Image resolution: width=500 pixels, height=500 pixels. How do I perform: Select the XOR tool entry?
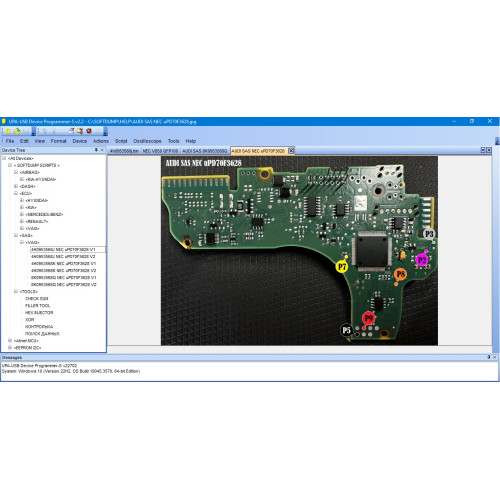pos(30,320)
